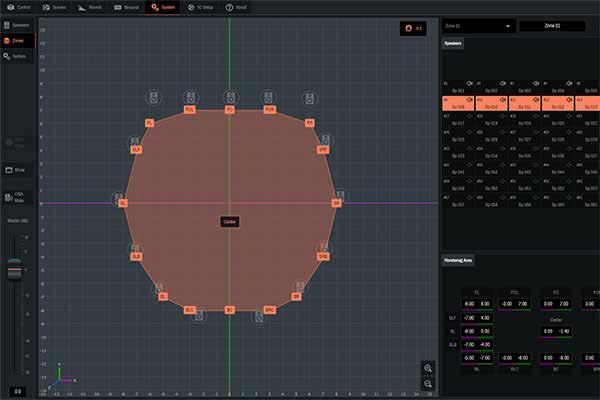Select the FCR zone vertex handle
This screenshot has width=600, height=400.
270,110
